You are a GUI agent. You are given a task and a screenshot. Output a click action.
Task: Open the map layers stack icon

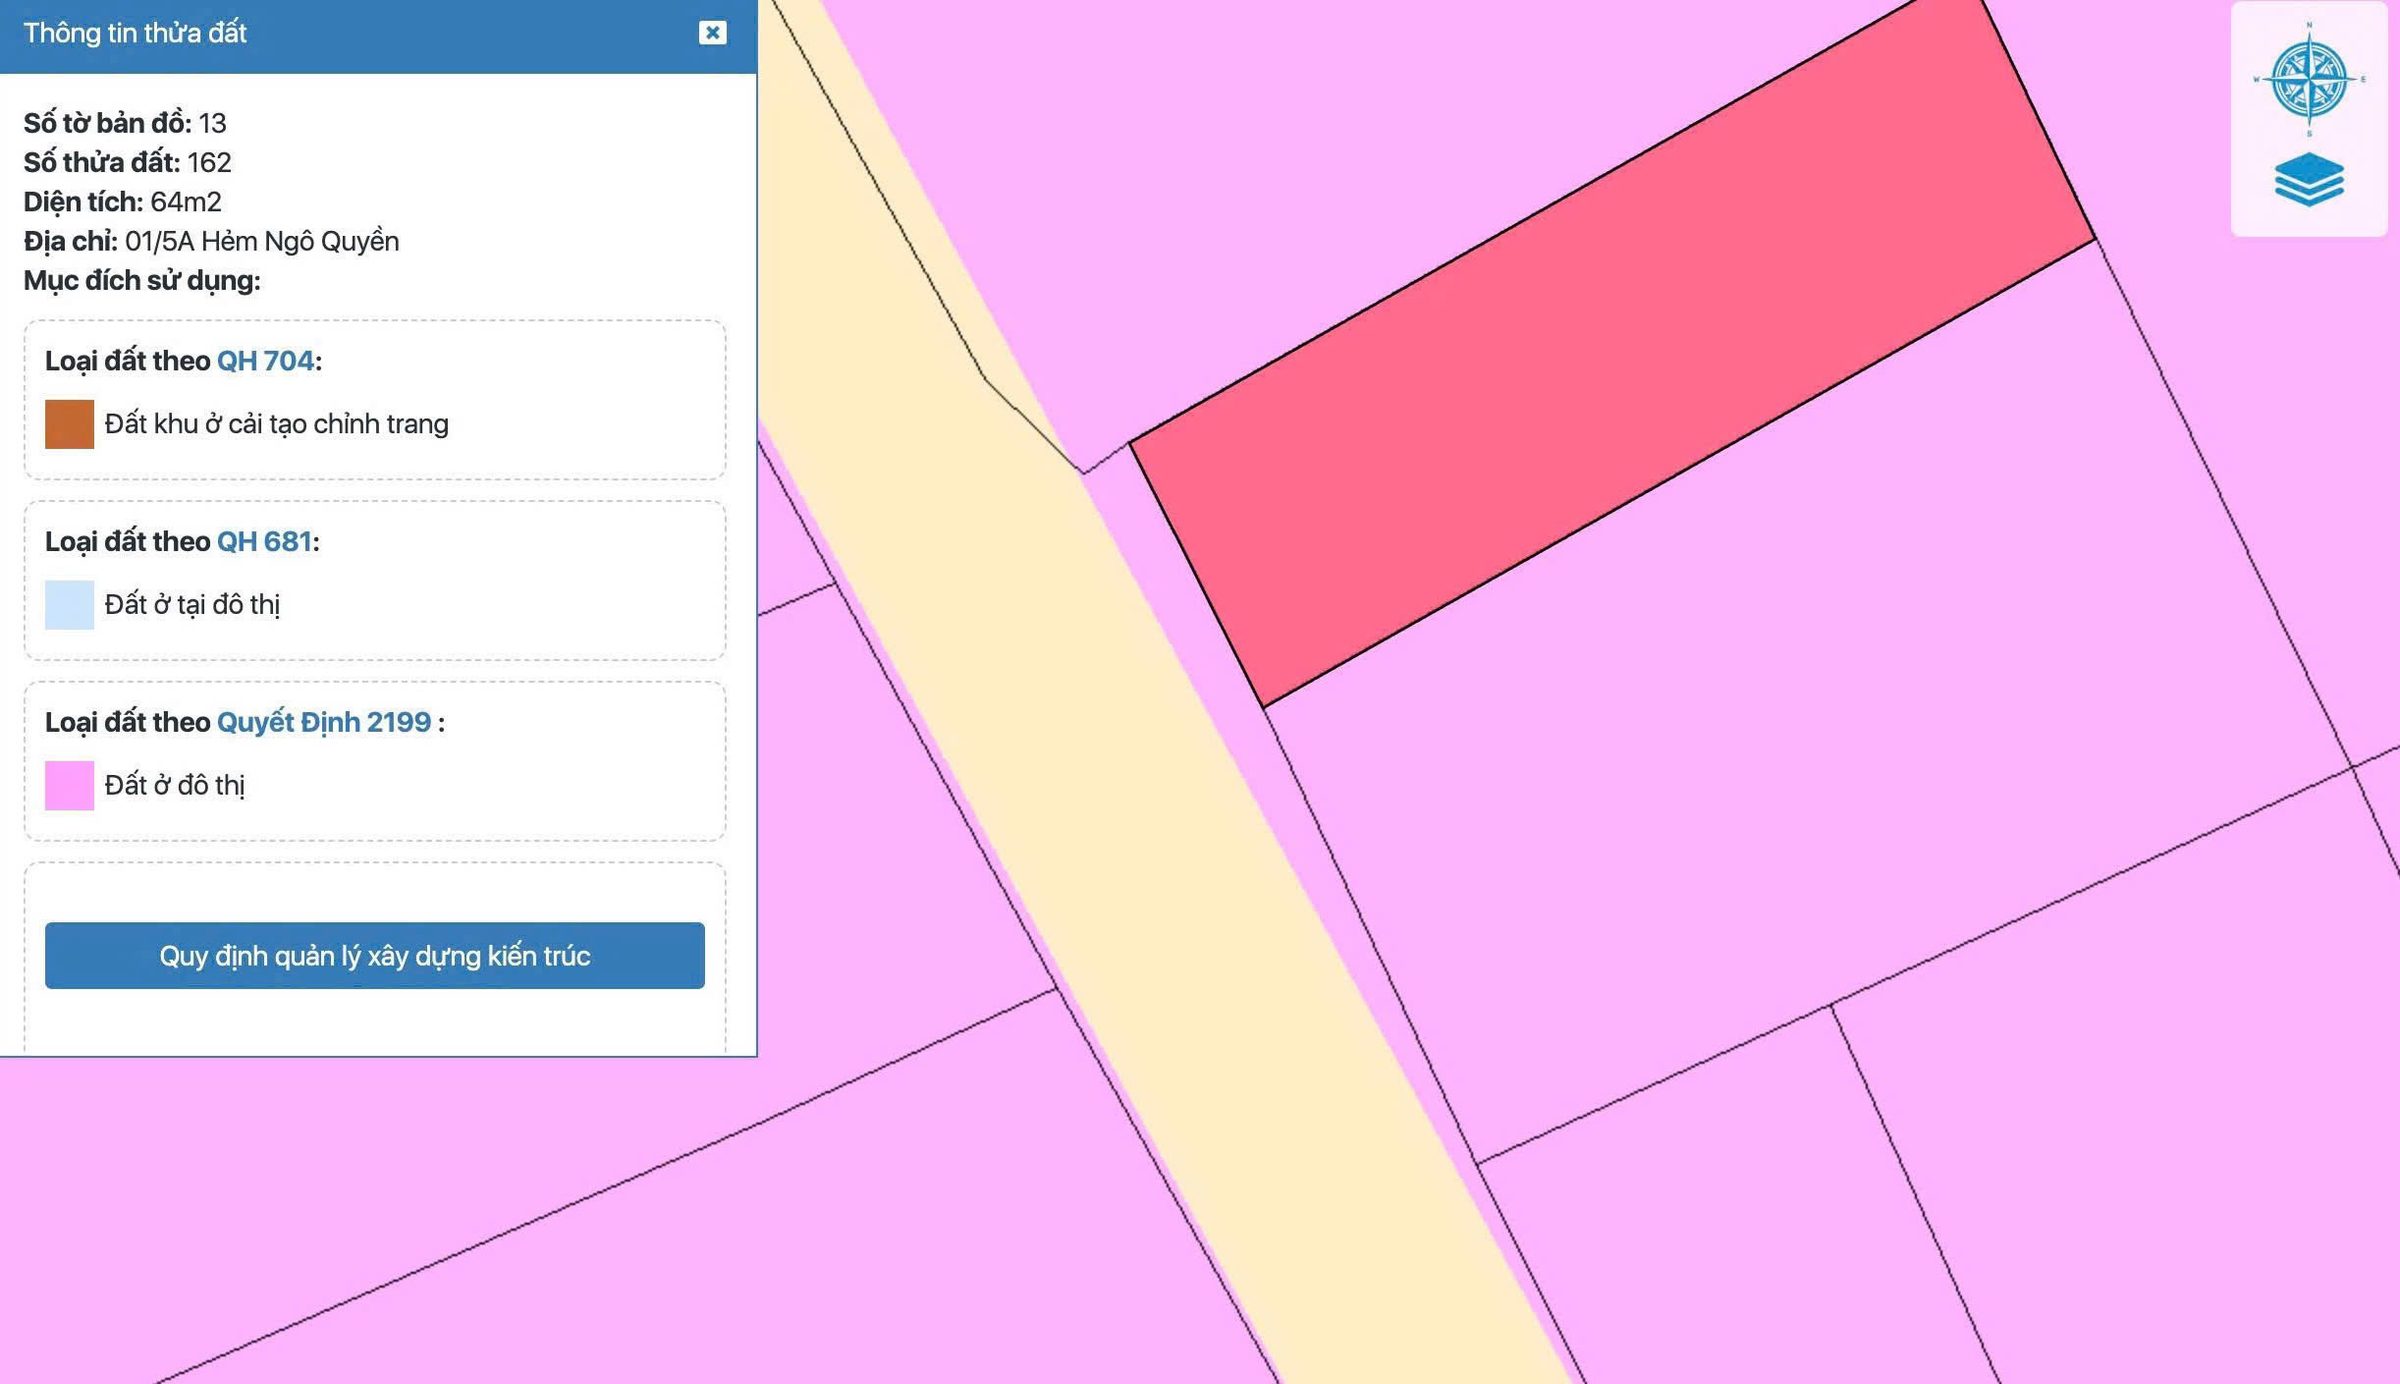coord(2309,179)
